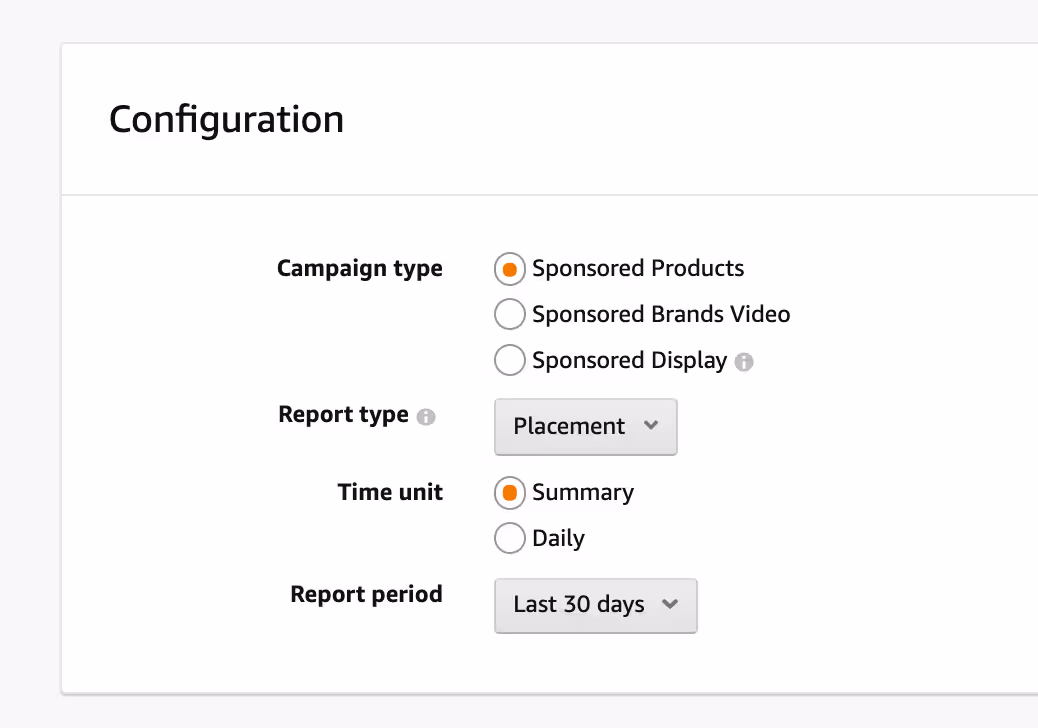The image size is (1038, 728).
Task: Click the Report period label
Action: click(366, 595)
